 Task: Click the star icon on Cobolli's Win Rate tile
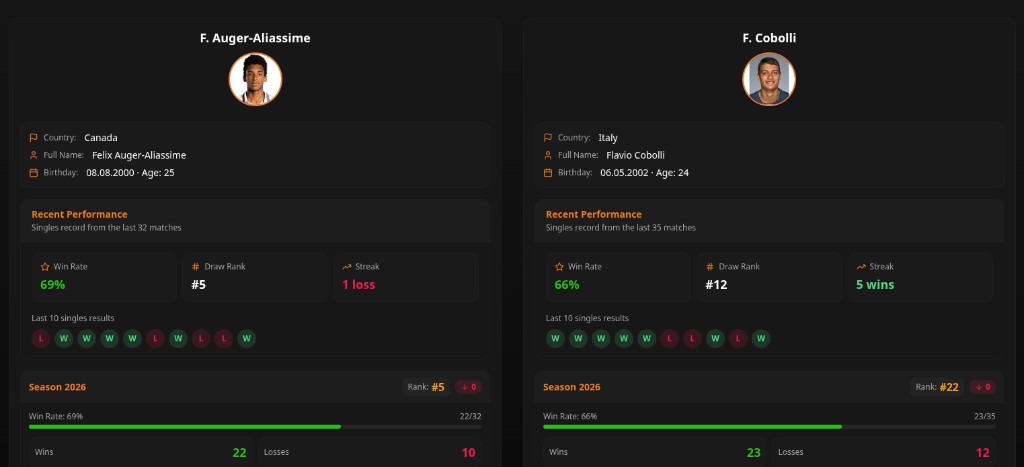point(560,266)
